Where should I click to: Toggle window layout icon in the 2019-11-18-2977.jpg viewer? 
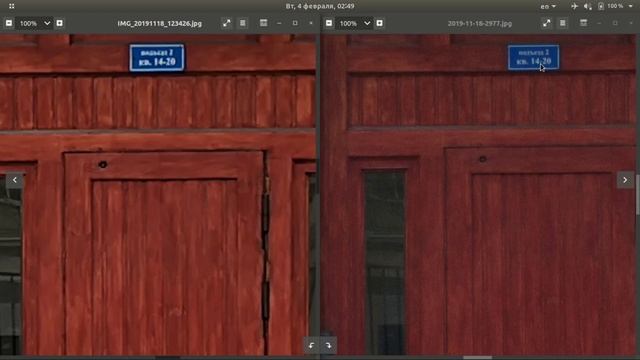click(x=584, y=23)
